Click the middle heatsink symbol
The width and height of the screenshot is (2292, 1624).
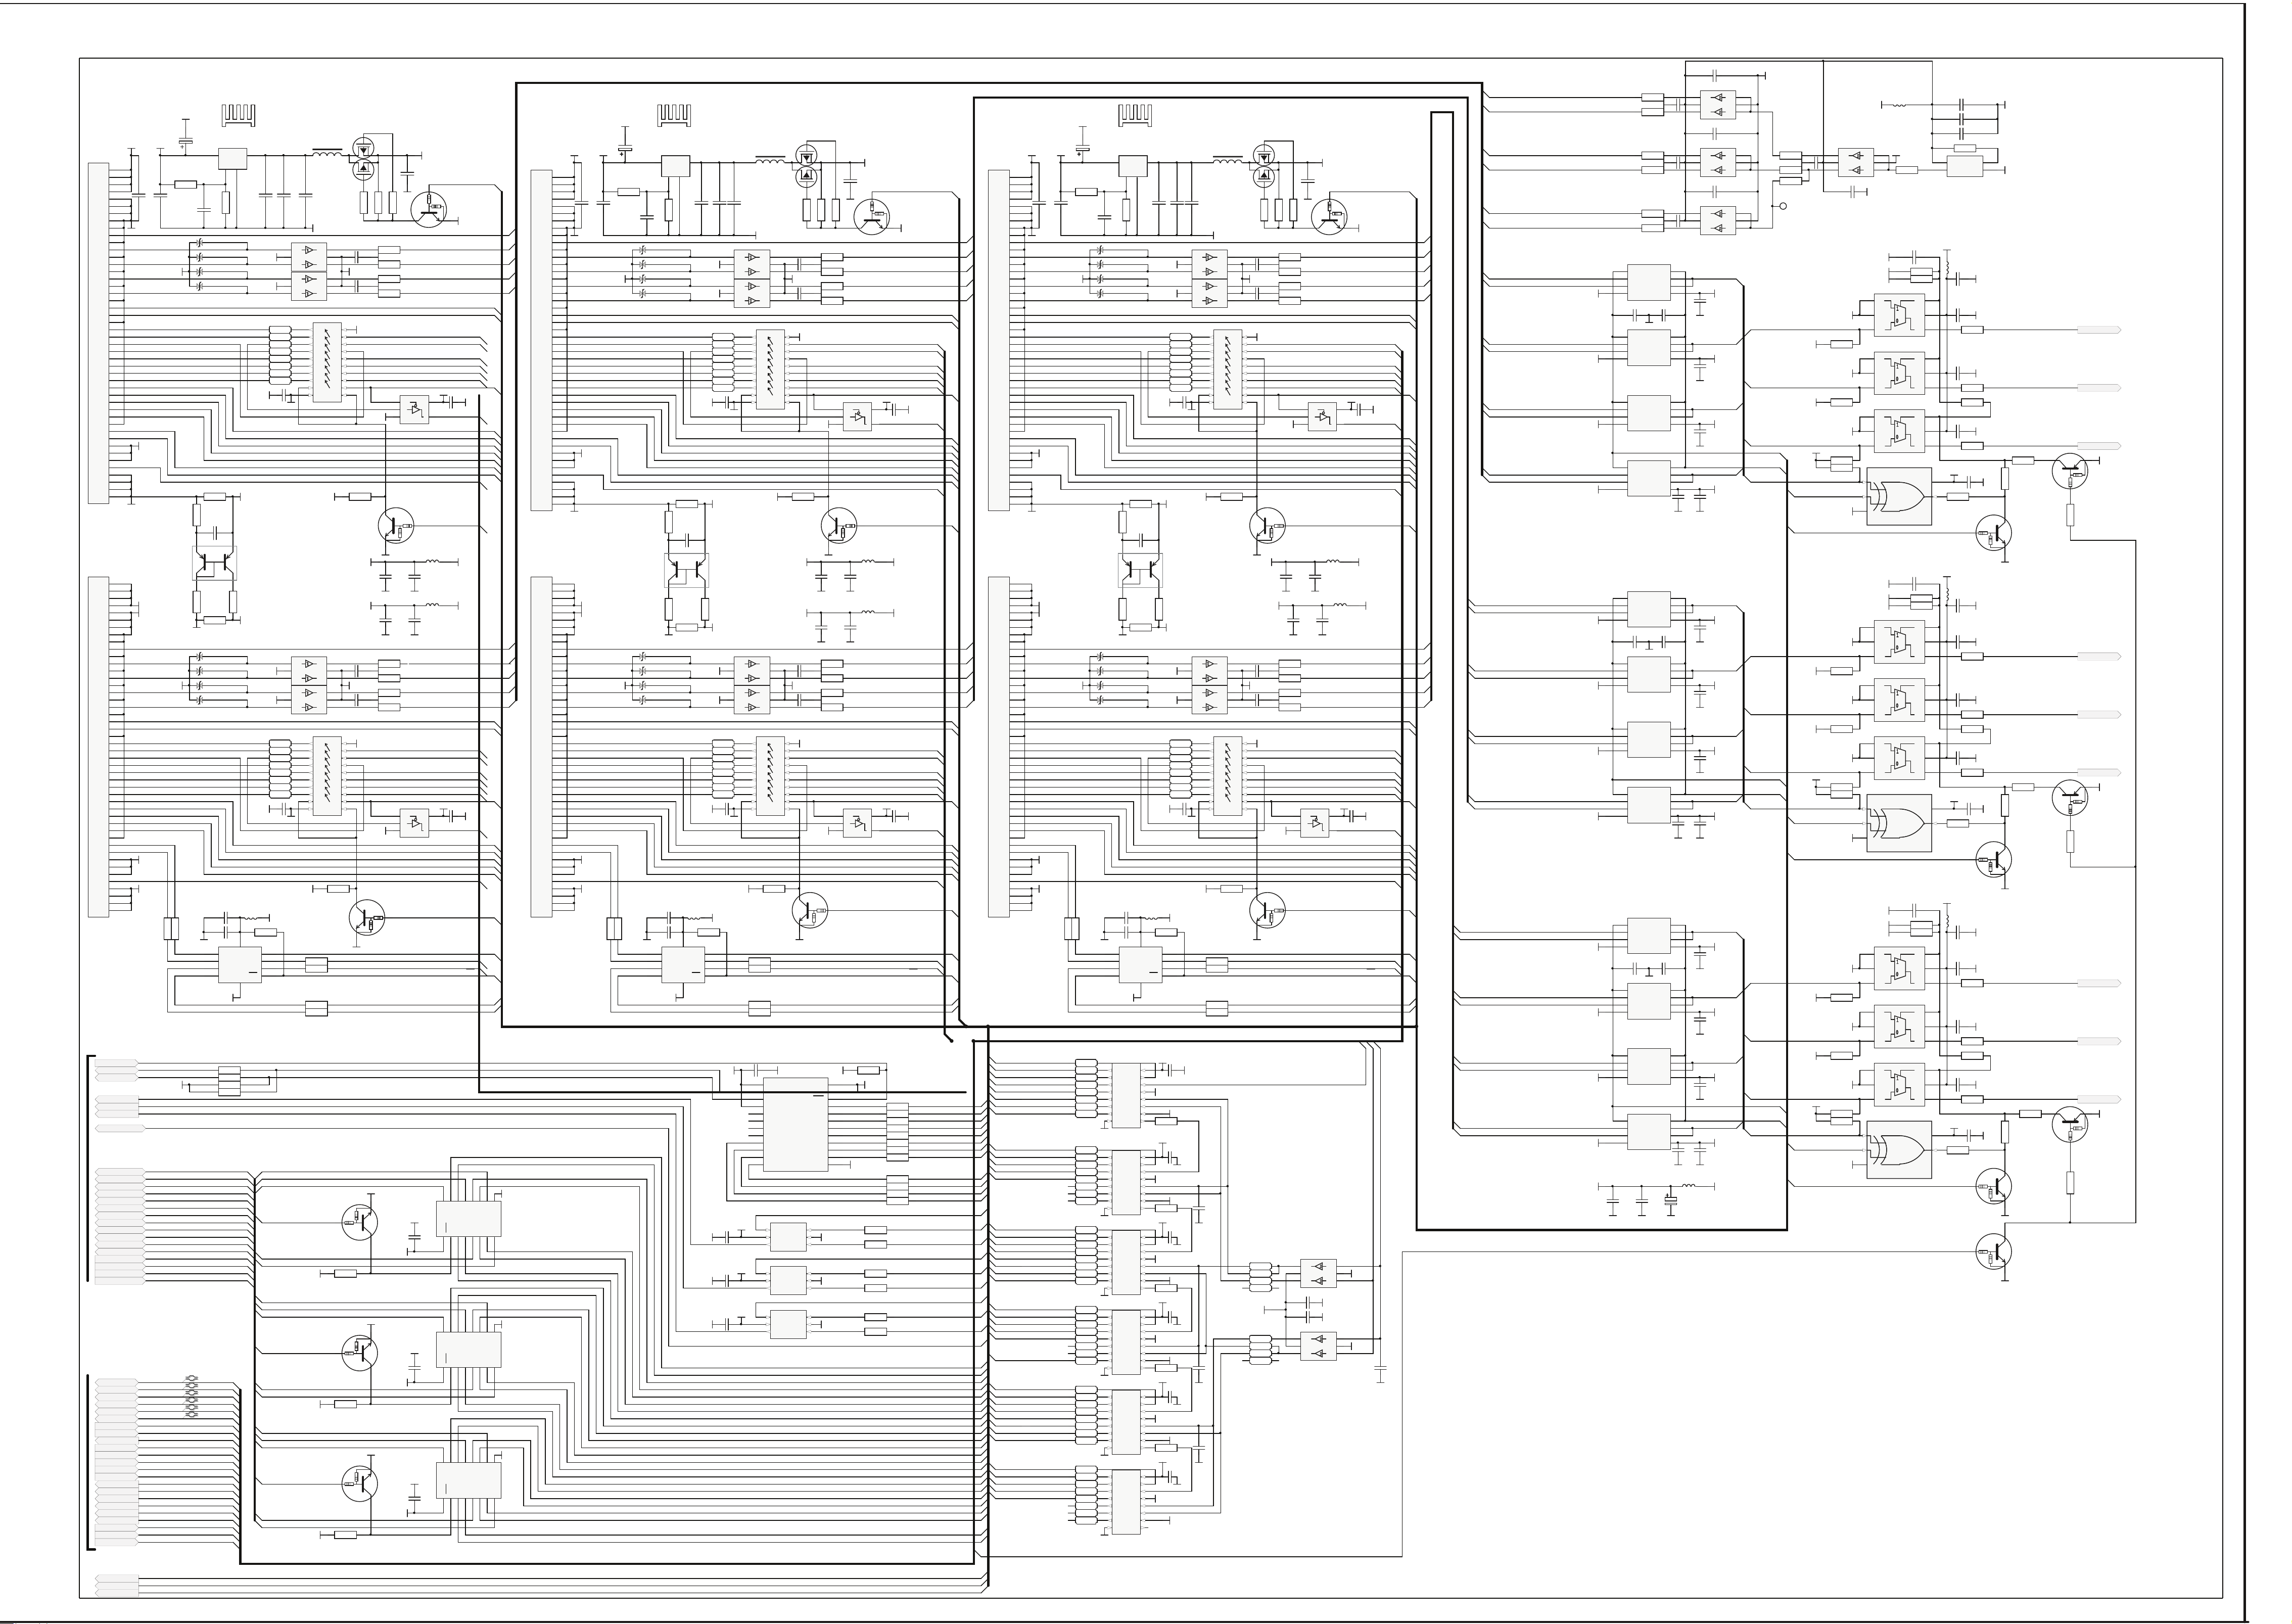point(675,114)
